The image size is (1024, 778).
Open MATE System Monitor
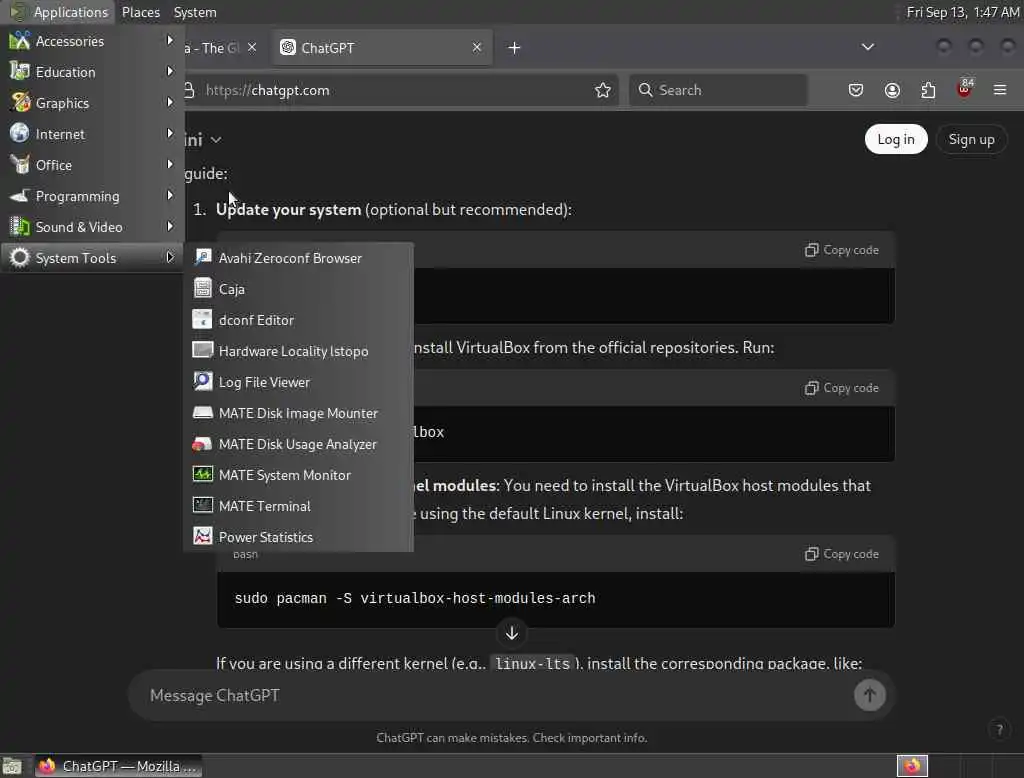click(298, 475)
